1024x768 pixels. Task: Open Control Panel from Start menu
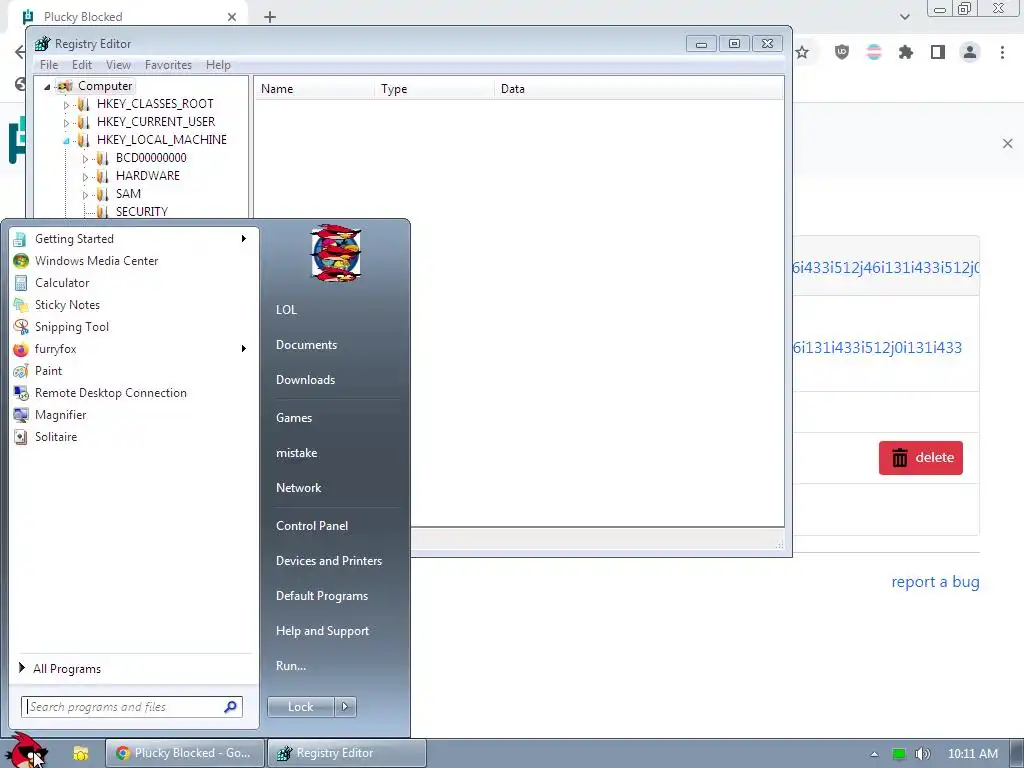pyautogui.click(x=312, y=526)
